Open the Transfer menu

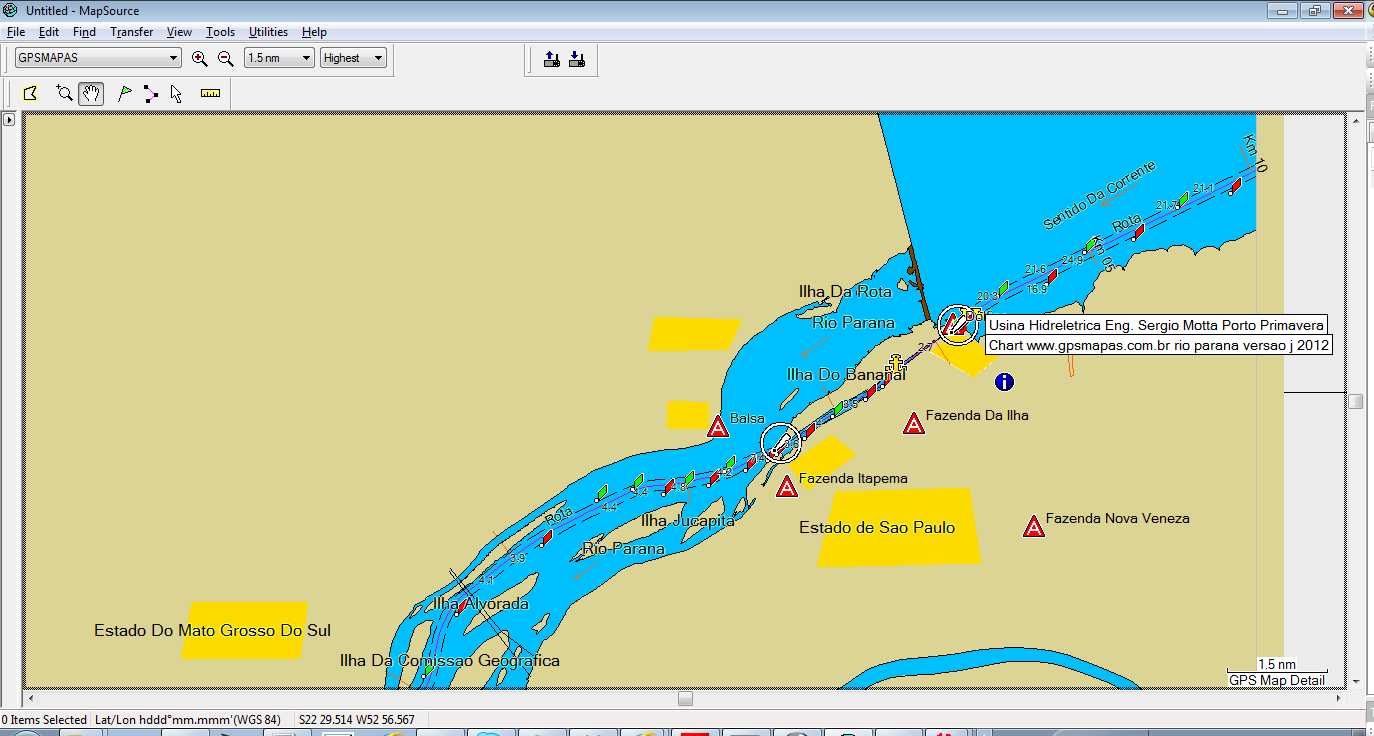[x=131, y=32]
